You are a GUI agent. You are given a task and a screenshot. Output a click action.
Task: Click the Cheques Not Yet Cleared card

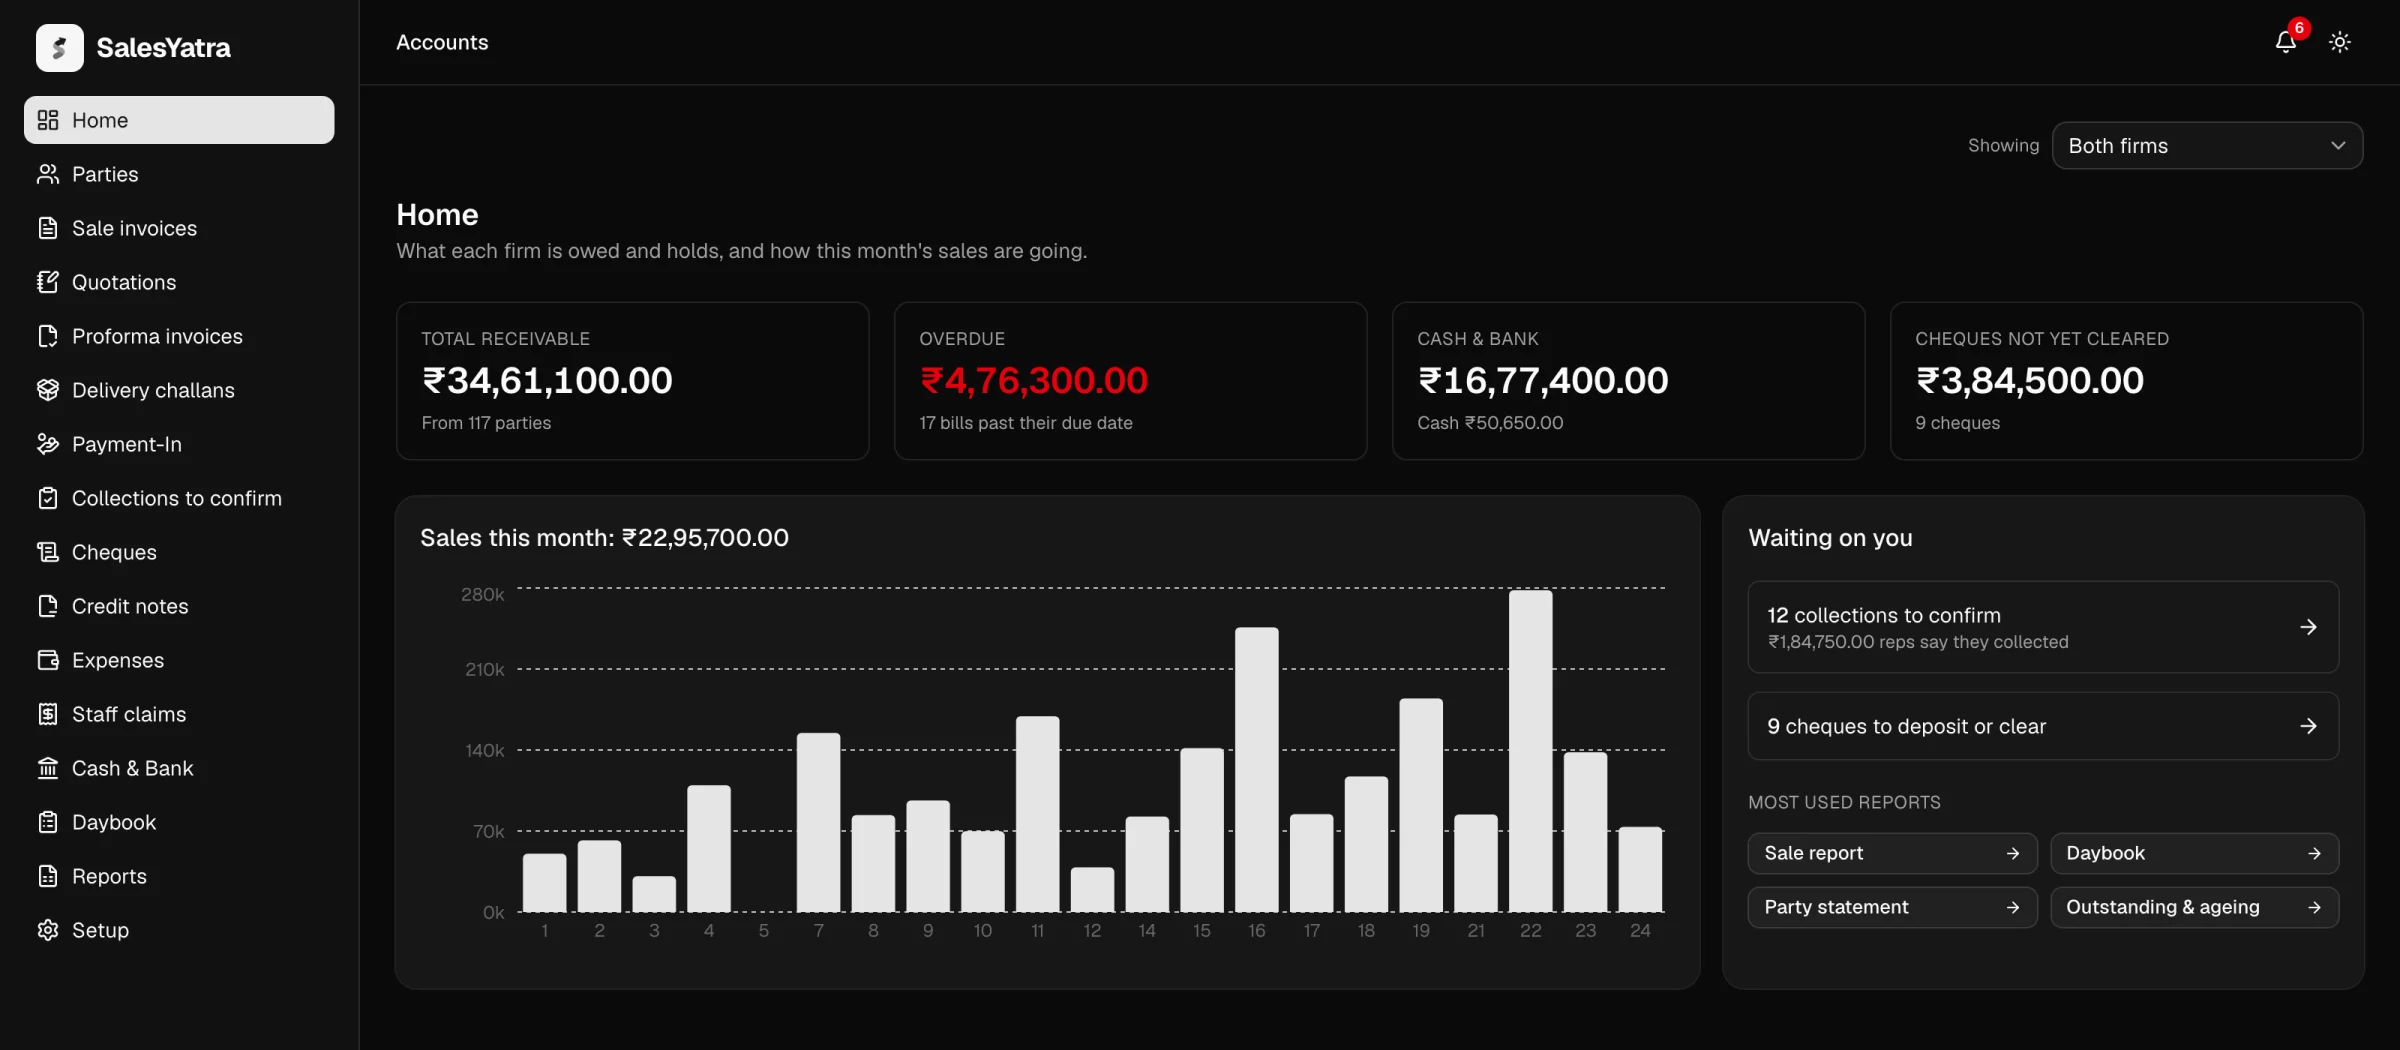(x=2126, y=381)
